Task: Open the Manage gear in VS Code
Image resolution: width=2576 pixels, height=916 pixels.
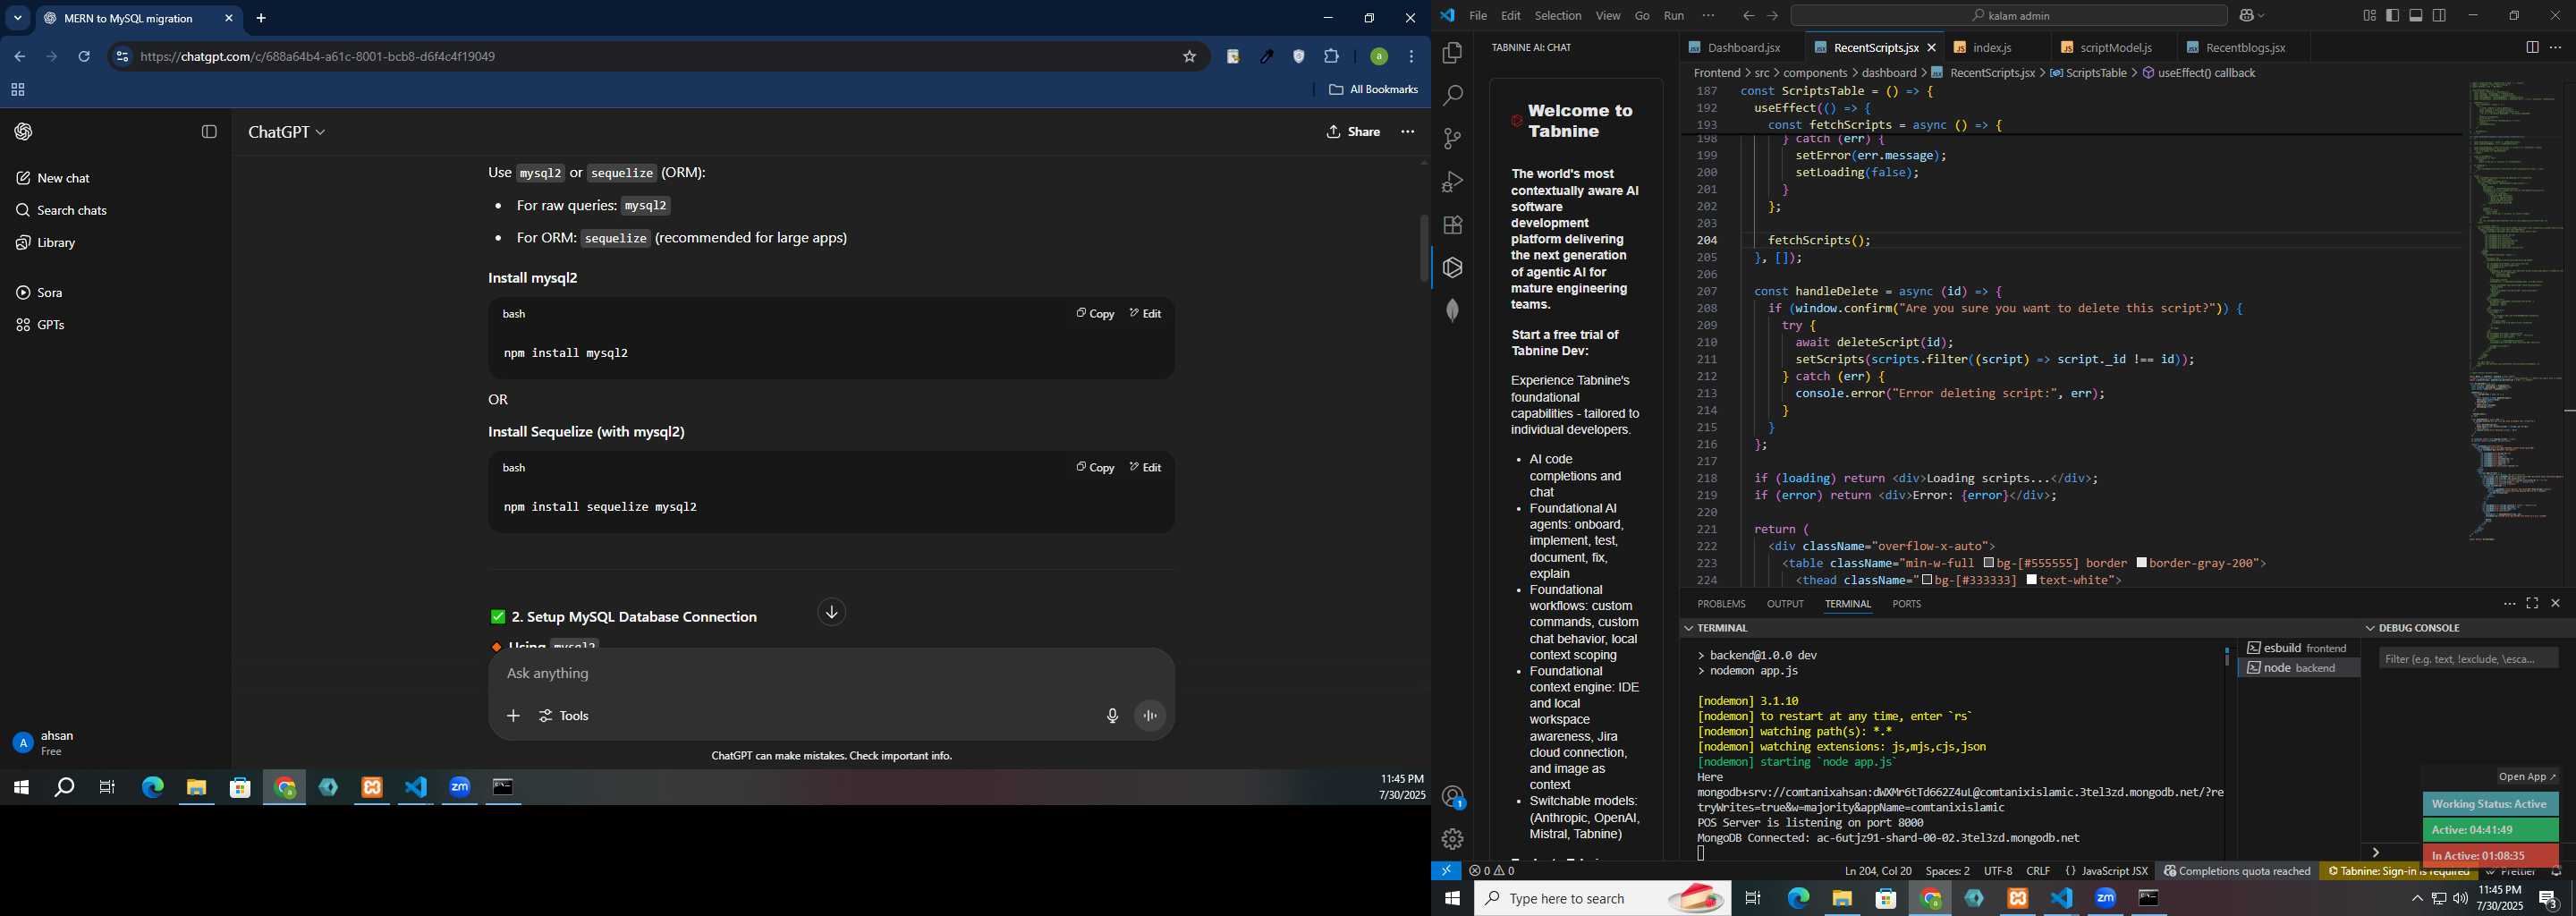Action: pos(1452,839)
